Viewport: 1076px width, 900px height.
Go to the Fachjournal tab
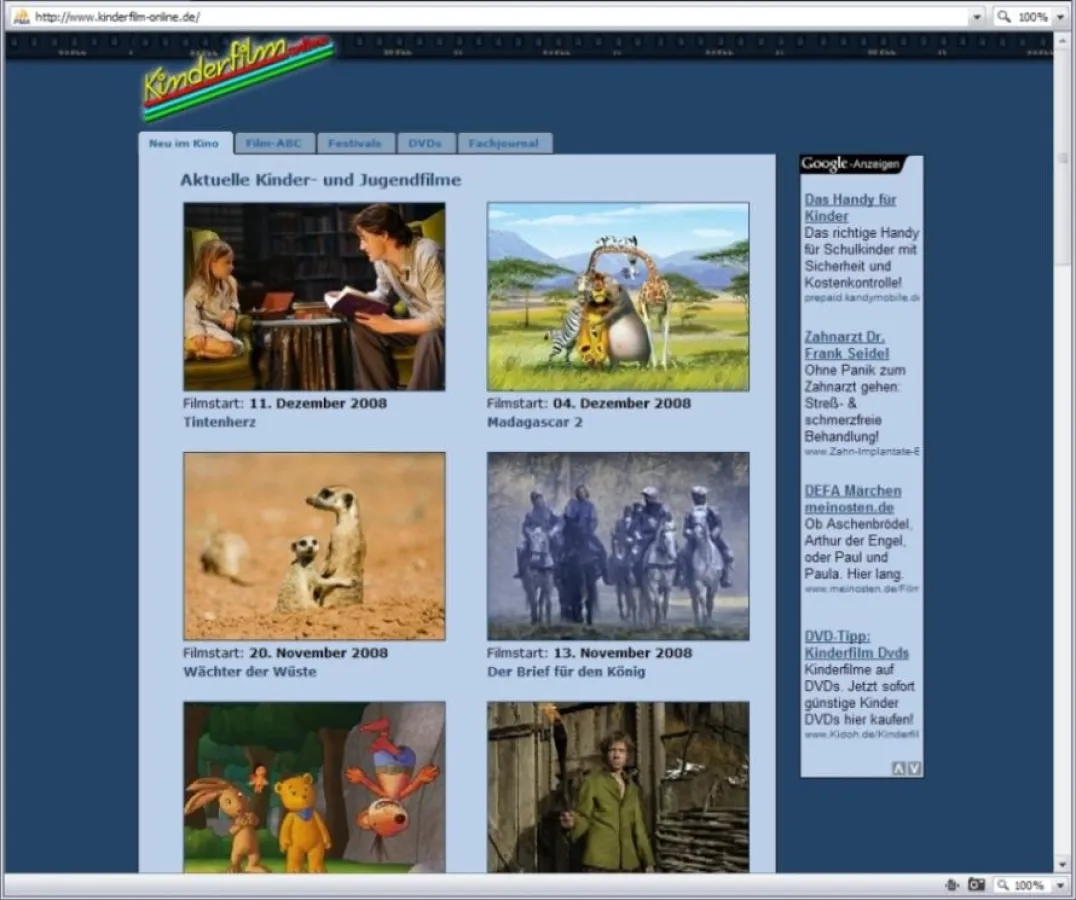[504, 143]
